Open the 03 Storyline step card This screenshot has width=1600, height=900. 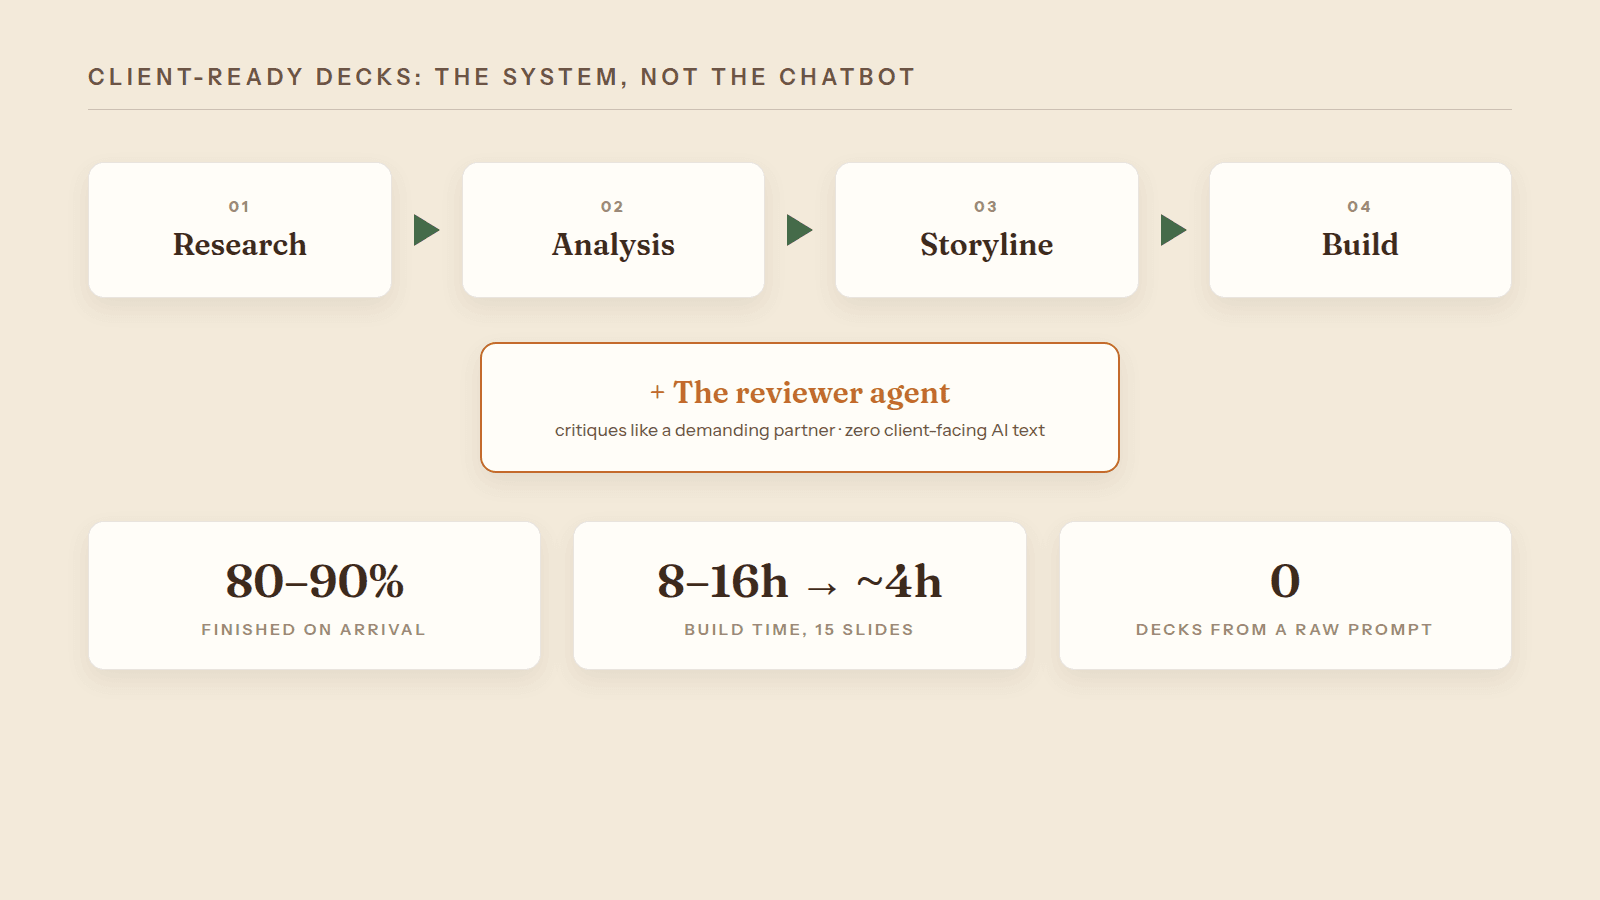[987, 230]
